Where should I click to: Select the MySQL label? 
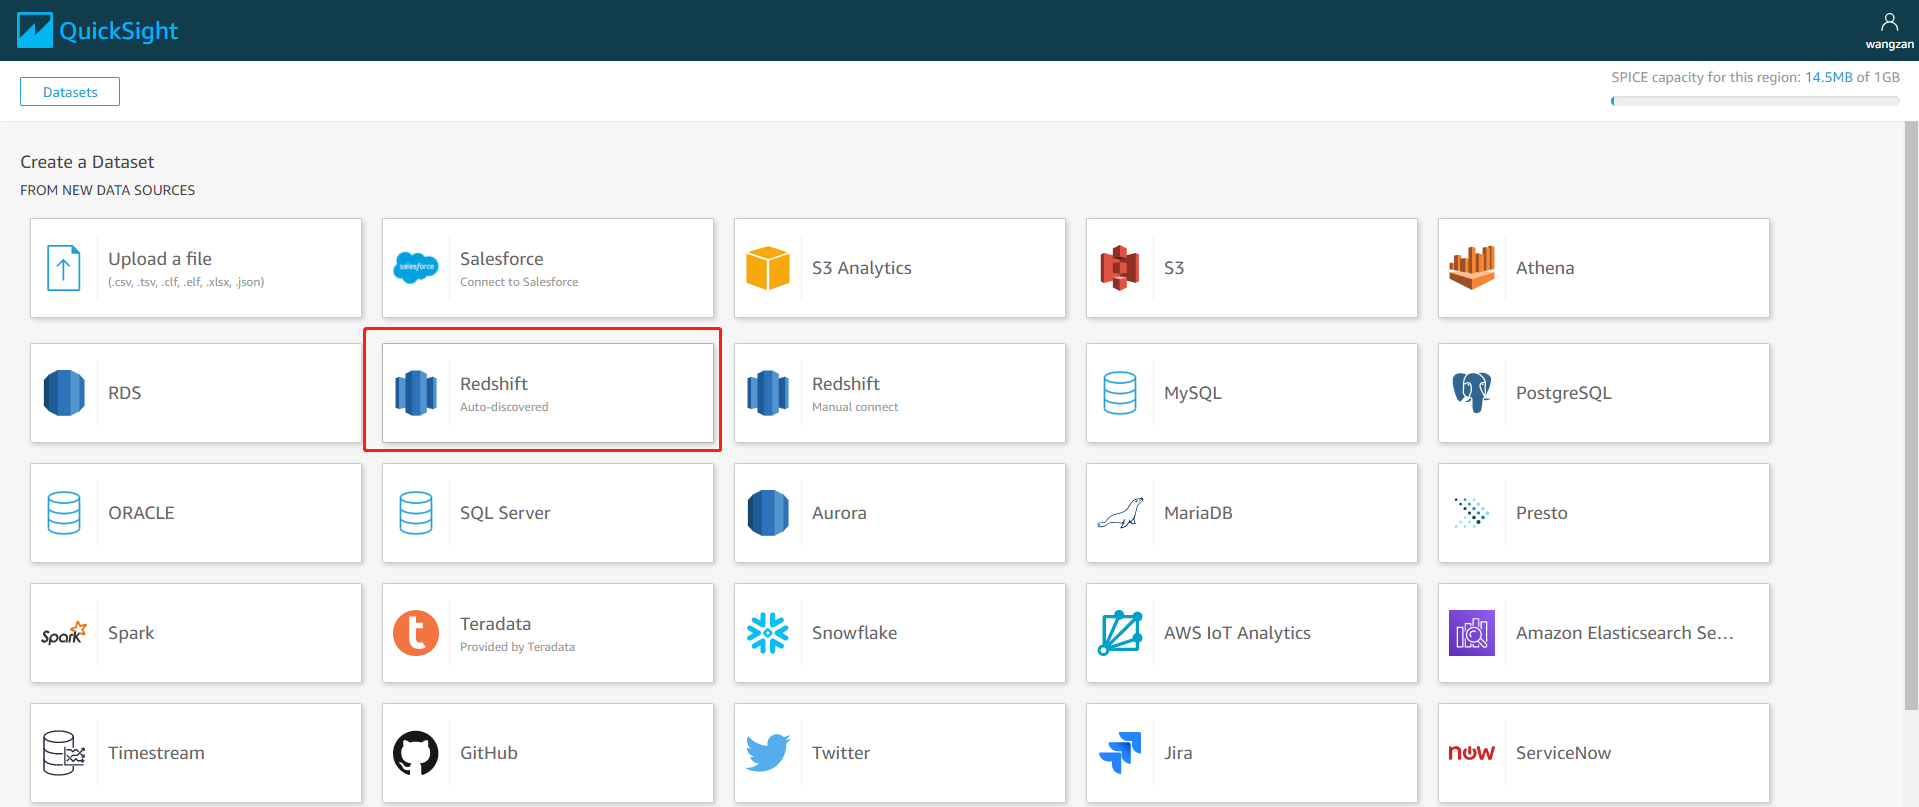[x=1193, y=393]
